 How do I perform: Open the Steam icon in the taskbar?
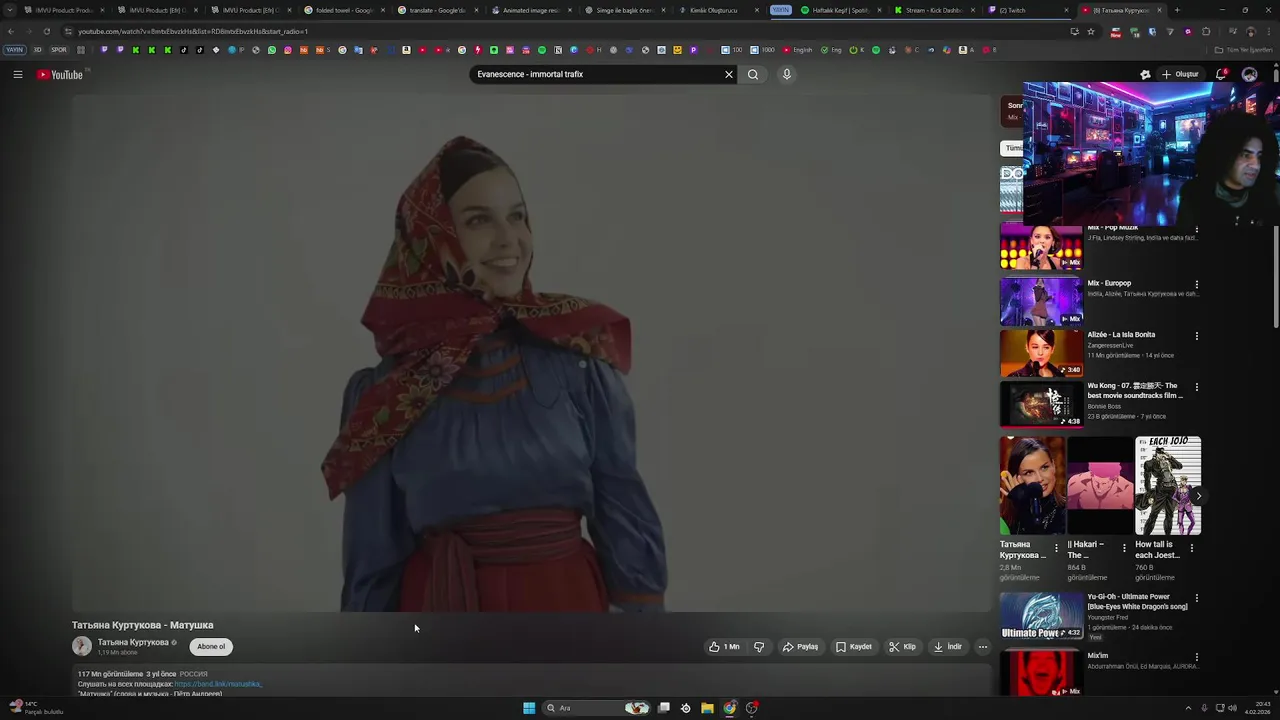(x=685, y=708)
